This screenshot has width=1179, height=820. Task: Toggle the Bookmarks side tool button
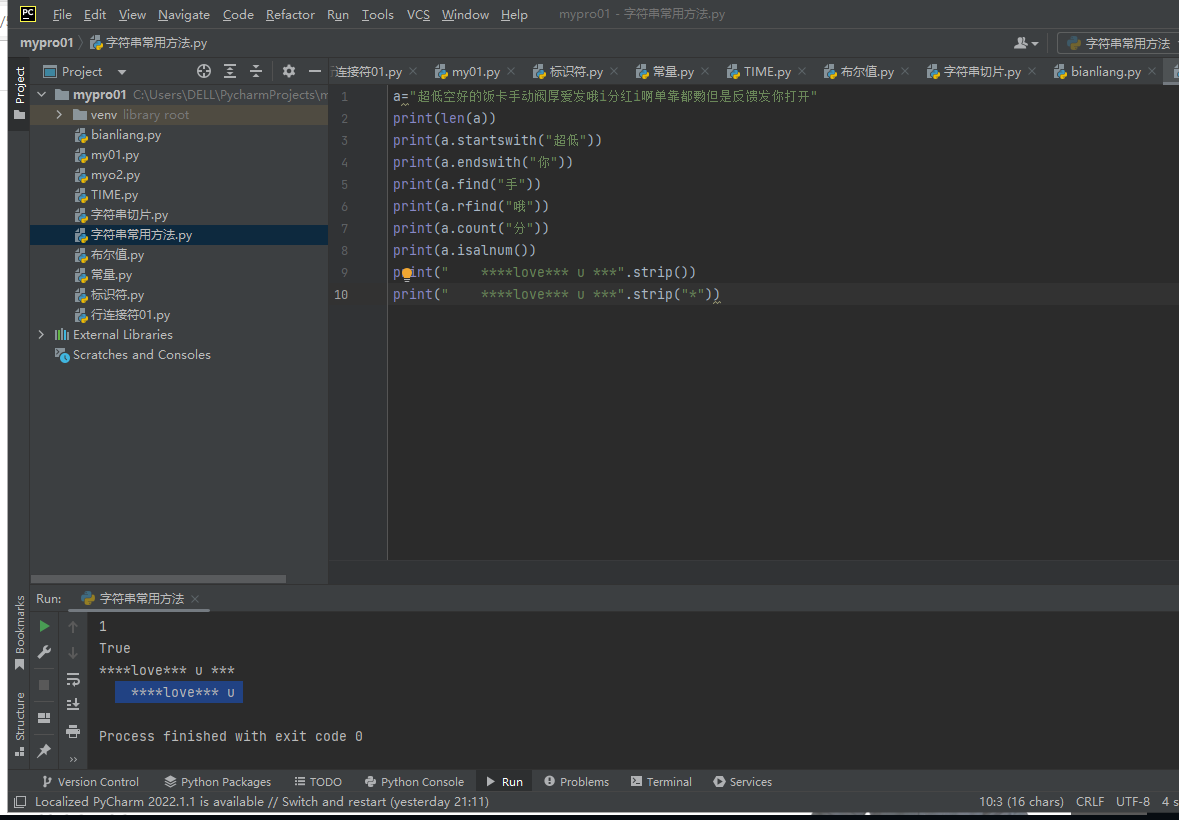click(x=20, y=633)
